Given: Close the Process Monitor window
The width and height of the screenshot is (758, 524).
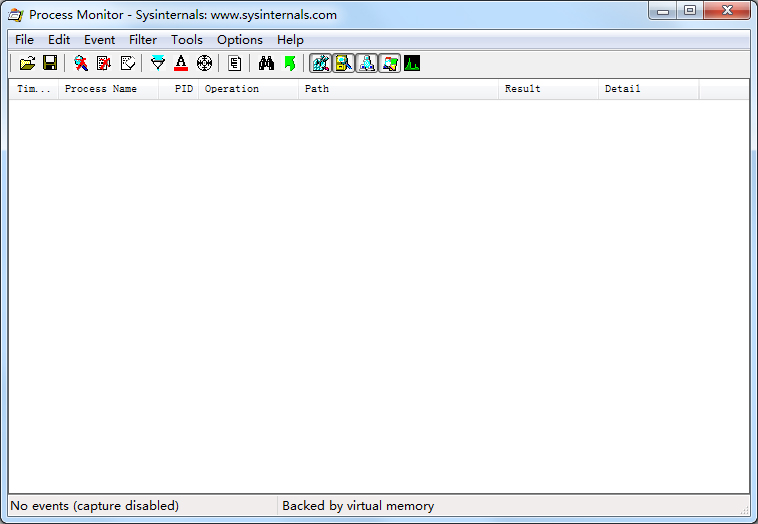Looking at the screenshot, I should [x=727, y=11].
